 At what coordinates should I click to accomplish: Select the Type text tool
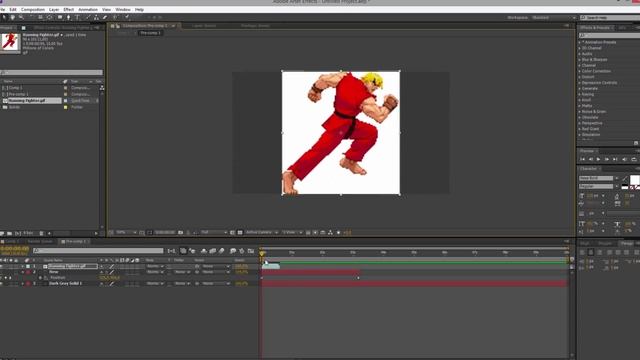[77, 17]
